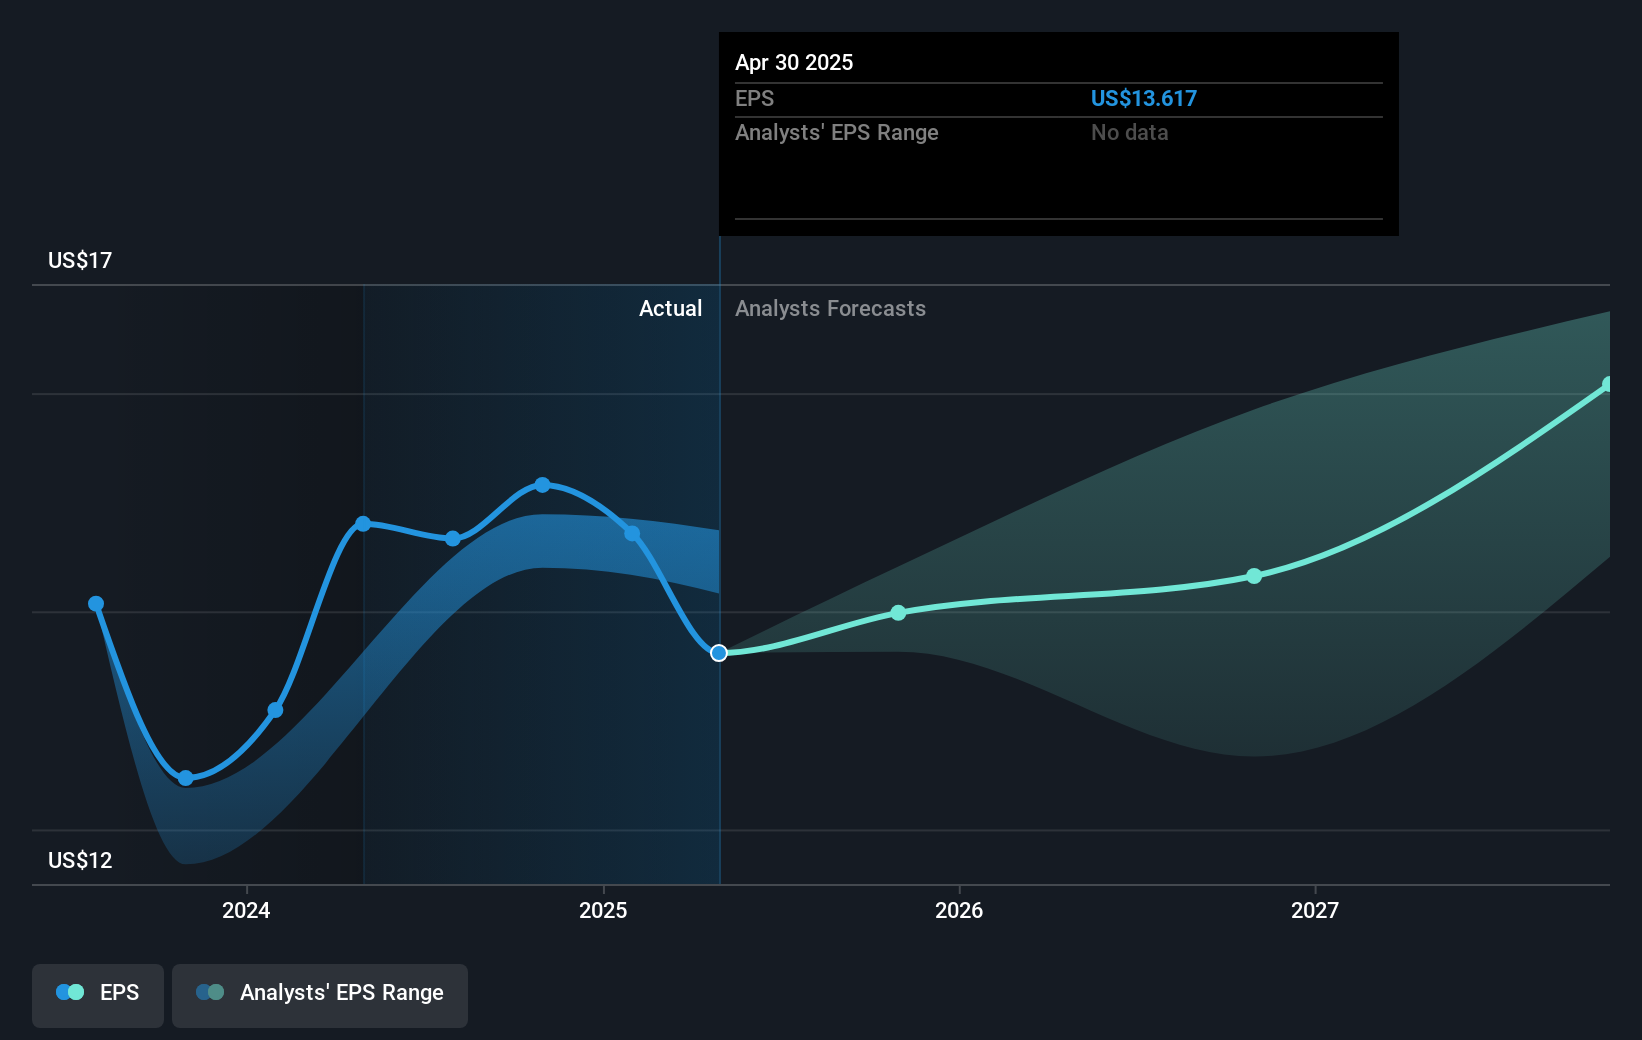Switch to the Analysts Forecasts section label
Screen dimensions: 1642x1040
tap(830, 308)
